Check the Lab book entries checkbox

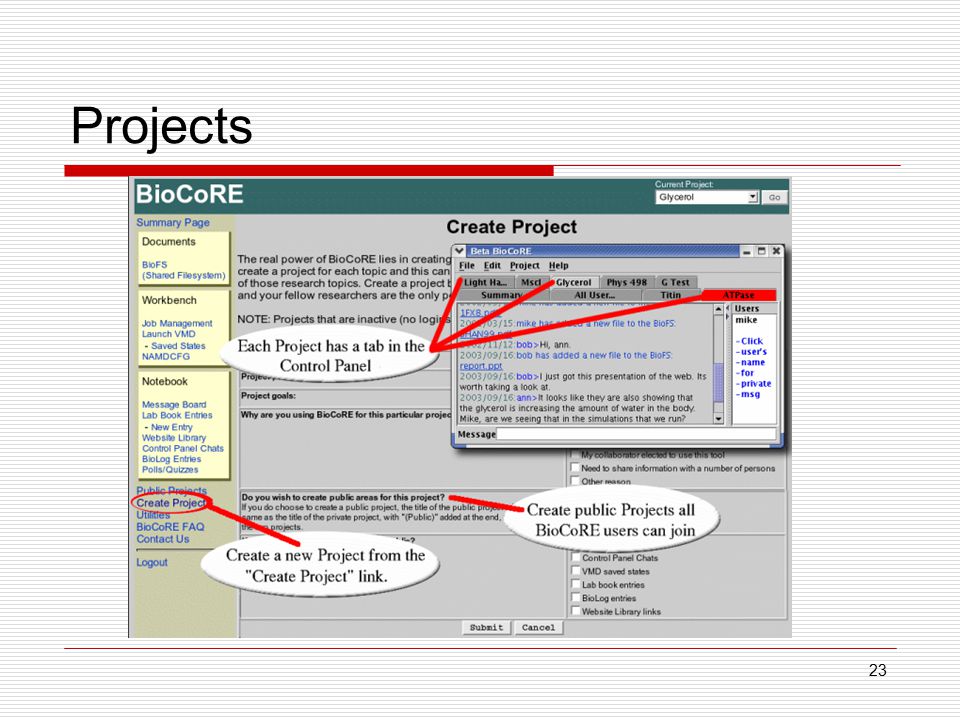click(576, 585)
